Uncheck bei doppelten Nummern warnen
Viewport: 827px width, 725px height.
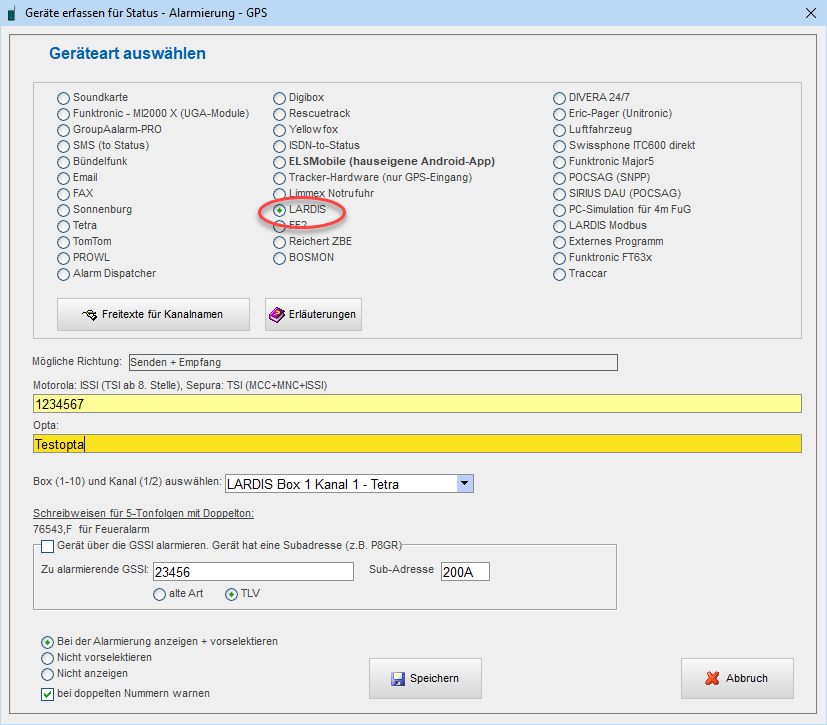[48, 694]
